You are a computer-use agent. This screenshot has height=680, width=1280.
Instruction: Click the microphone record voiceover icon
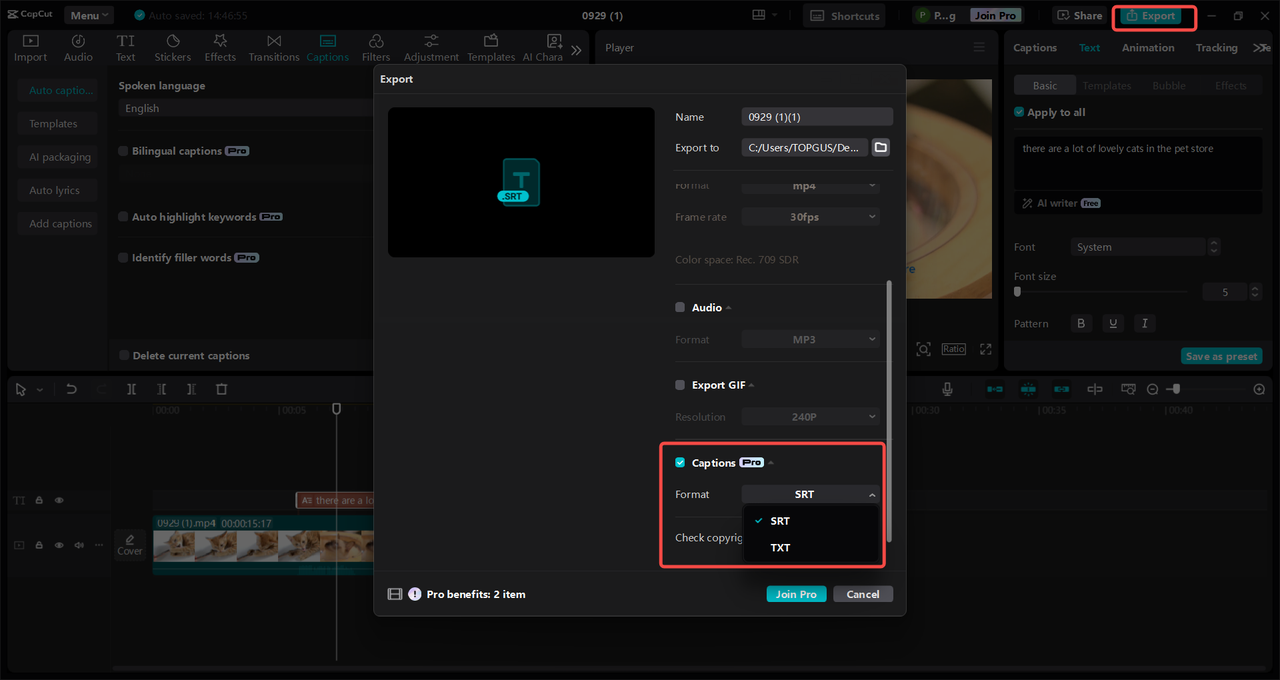[x=947, y=389]
